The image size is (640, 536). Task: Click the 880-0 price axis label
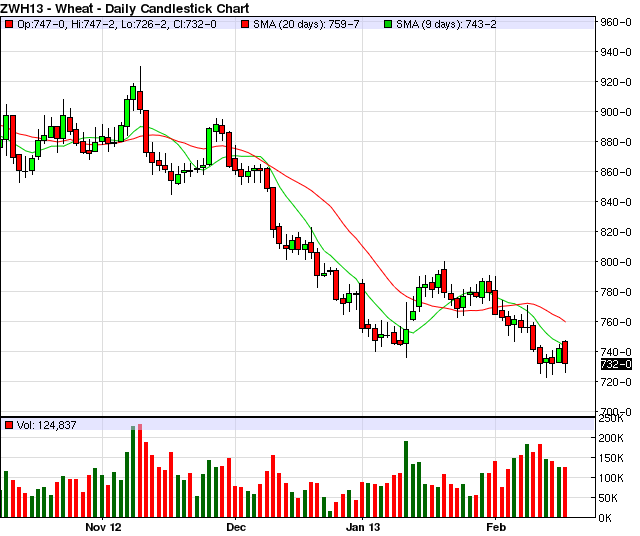pyautogui.click(x=616, y=142)
